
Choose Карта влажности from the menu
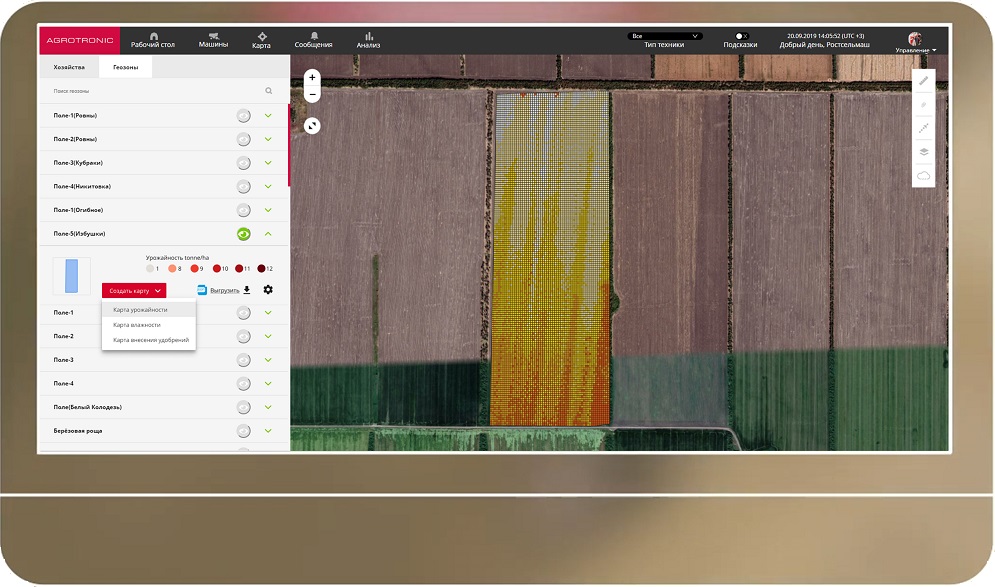137,325
